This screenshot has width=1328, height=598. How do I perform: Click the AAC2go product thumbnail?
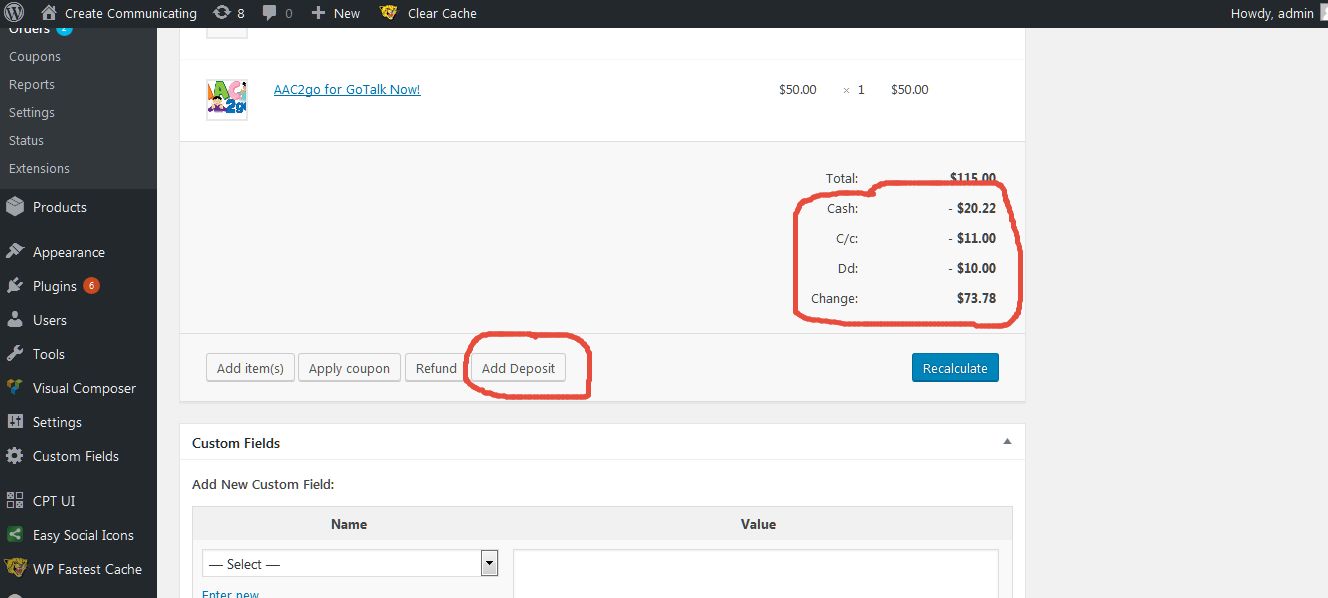[x=227, y=99]
